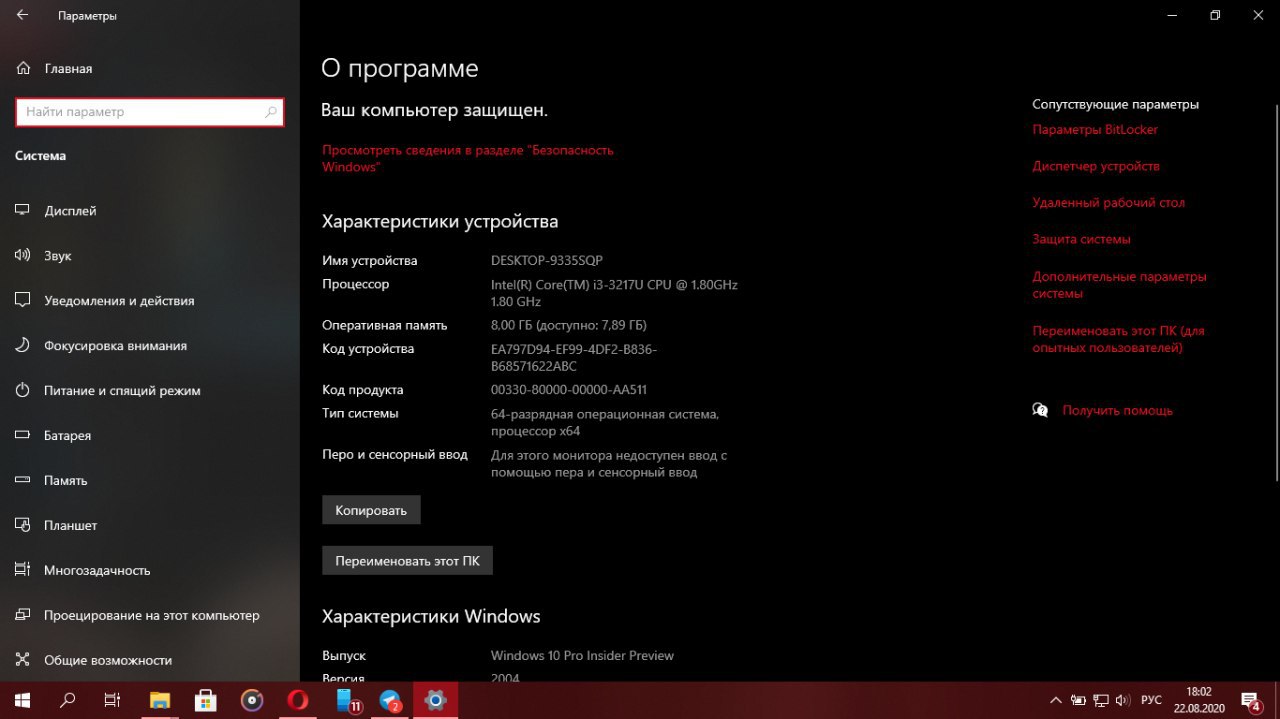This screenshot has height=719, width=1280.
Task: Click the Копировать button
Action: (371, 510)
